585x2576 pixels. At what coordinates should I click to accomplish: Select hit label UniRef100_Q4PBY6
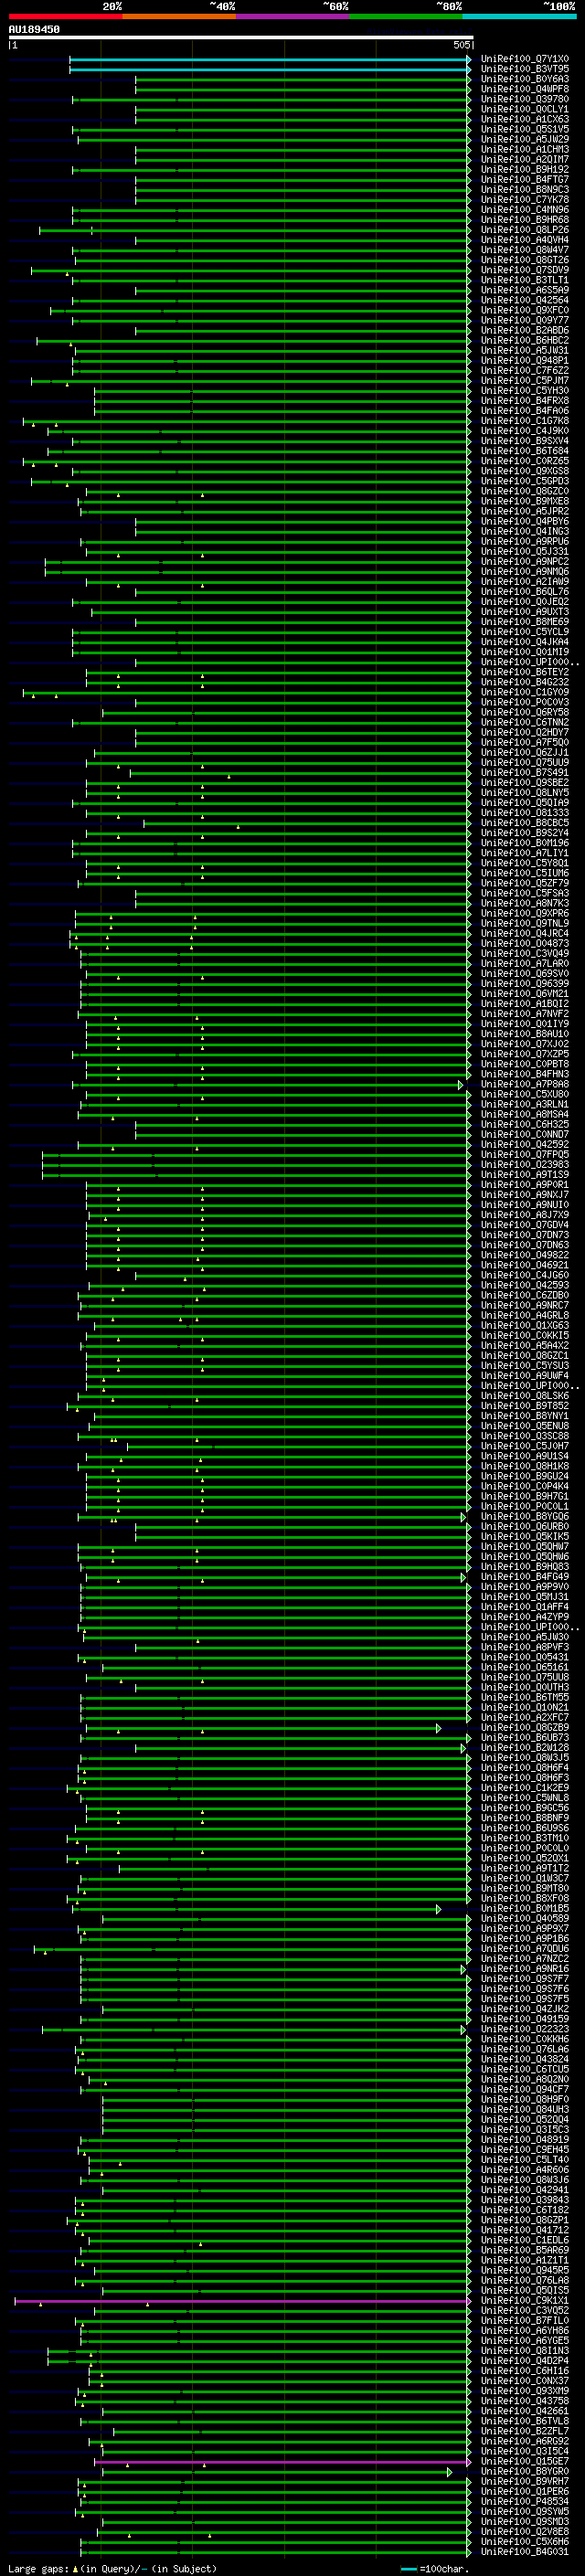click(525, 521)
